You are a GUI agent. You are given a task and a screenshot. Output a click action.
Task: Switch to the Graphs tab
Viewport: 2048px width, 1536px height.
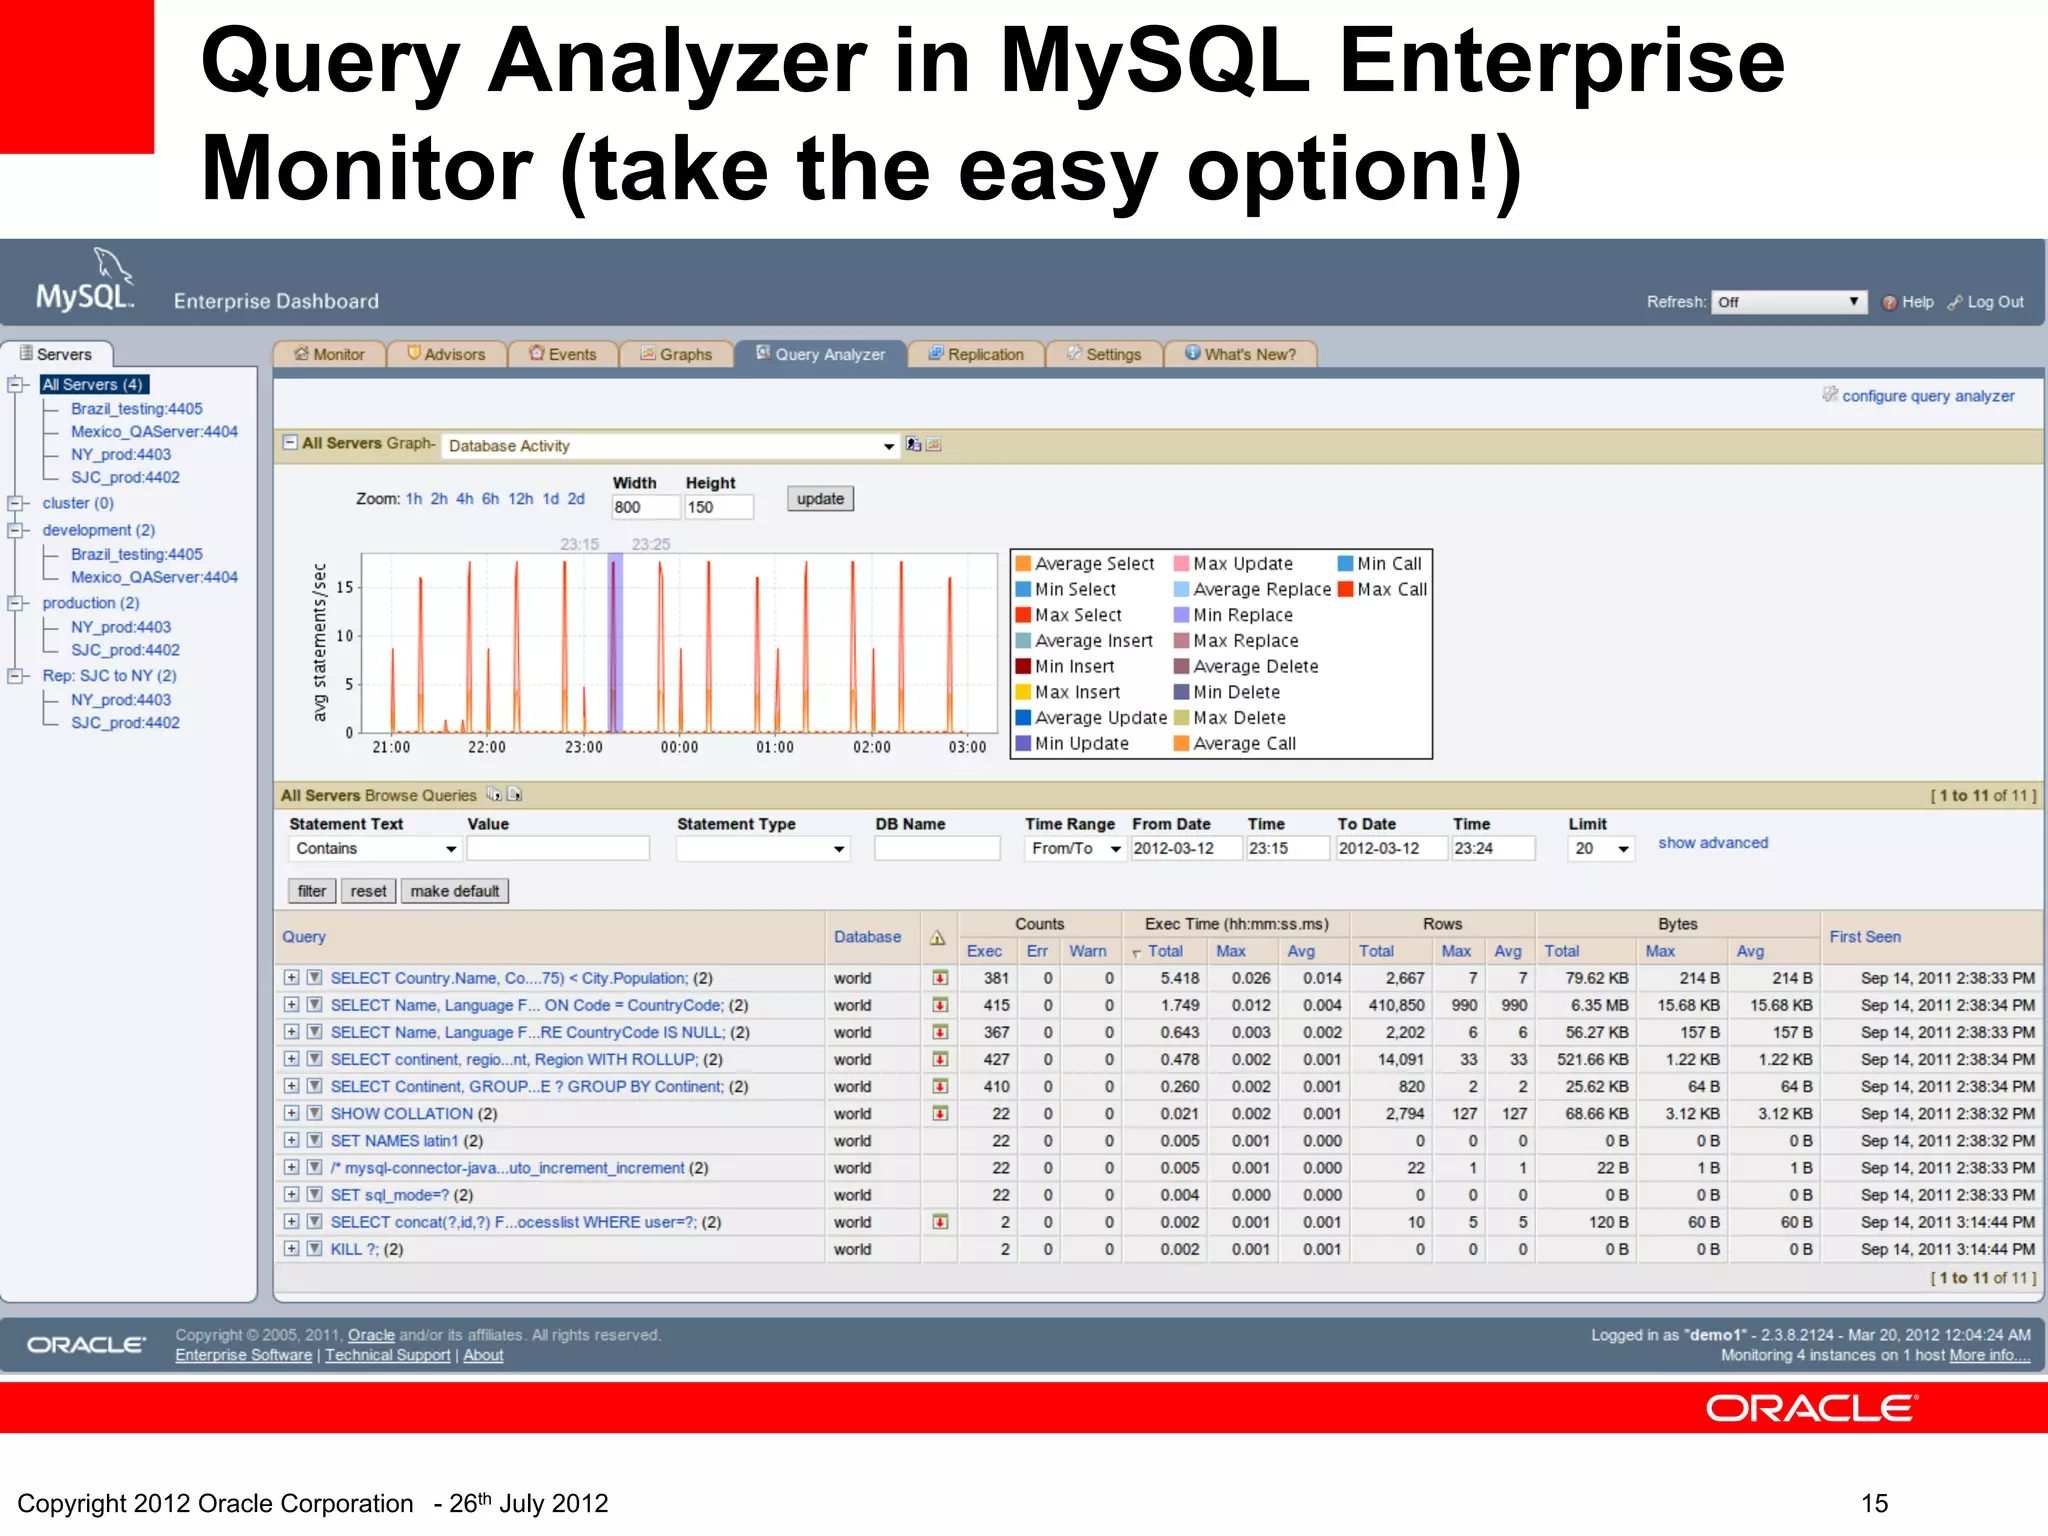[x=676, y=354]
